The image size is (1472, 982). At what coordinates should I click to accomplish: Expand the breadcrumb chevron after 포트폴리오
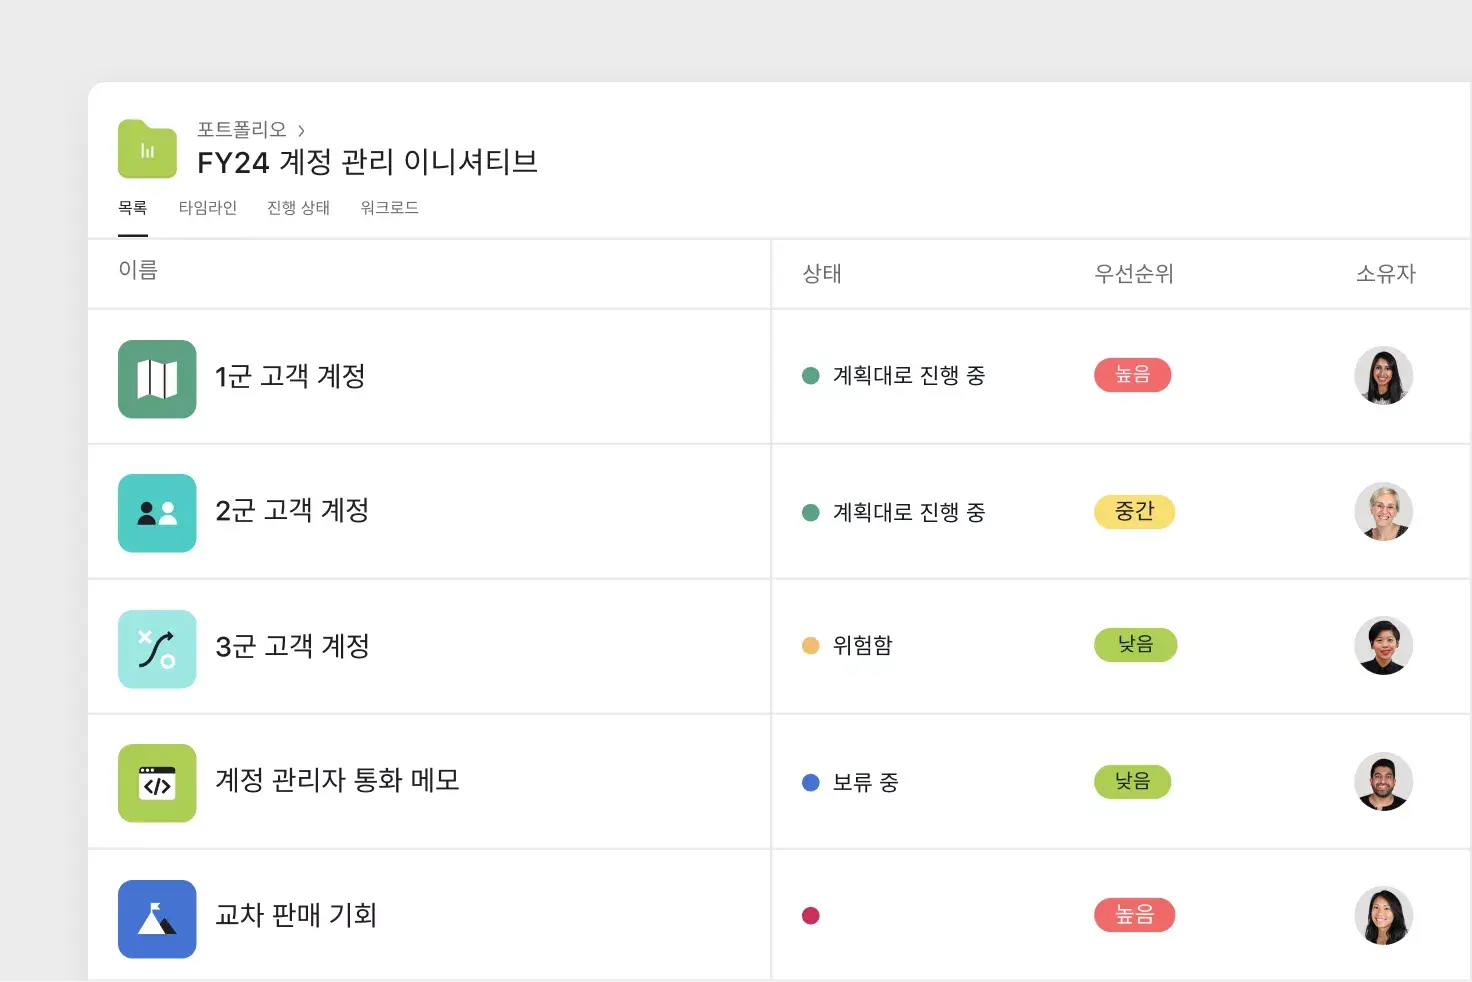tap(303, 129)
